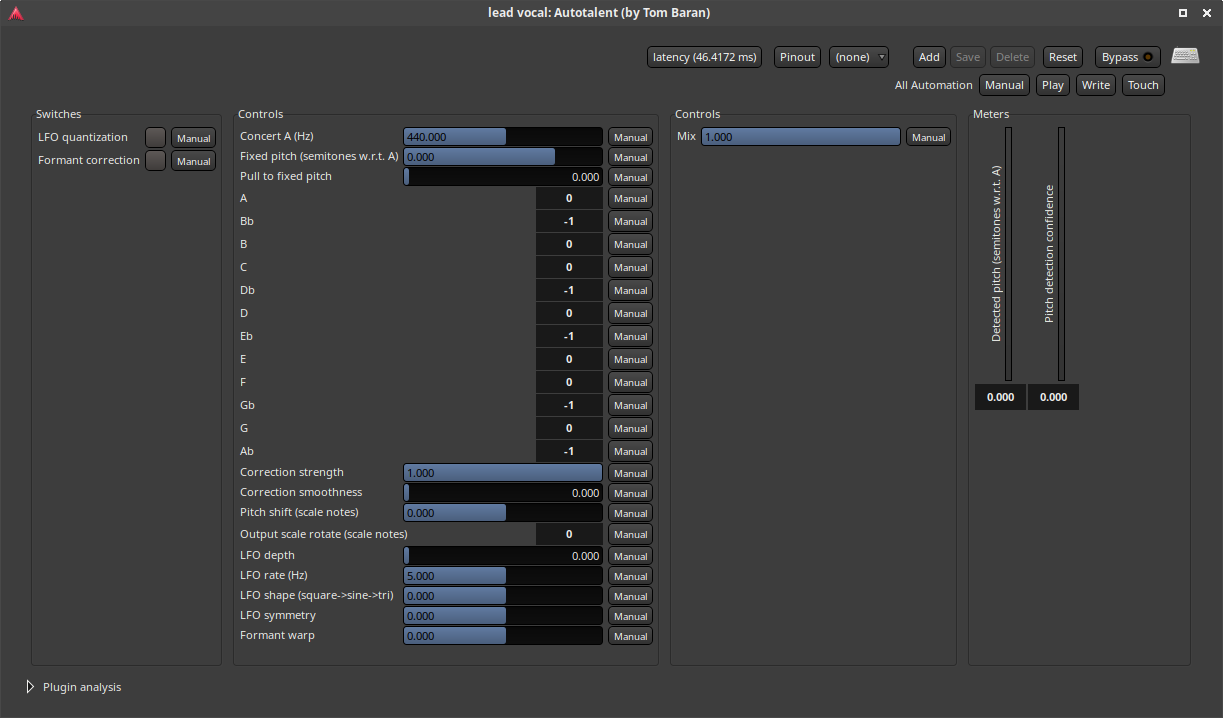Toggle the LFO quantization switch

(x=155, y=137)
